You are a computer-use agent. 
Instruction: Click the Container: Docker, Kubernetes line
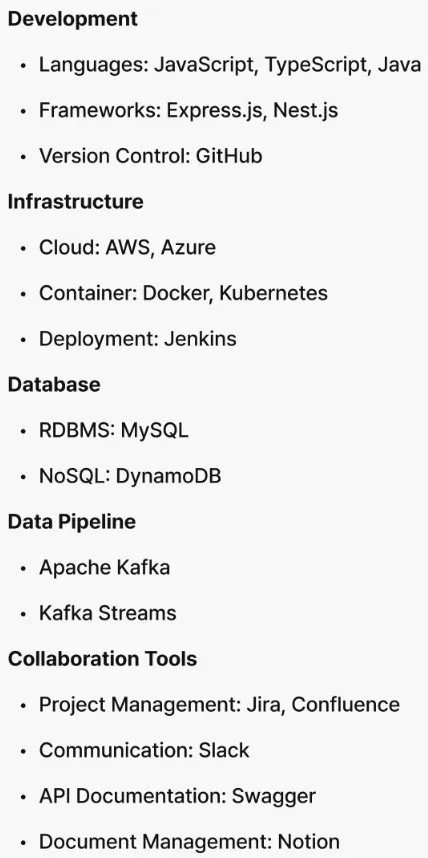click(183, 293)
